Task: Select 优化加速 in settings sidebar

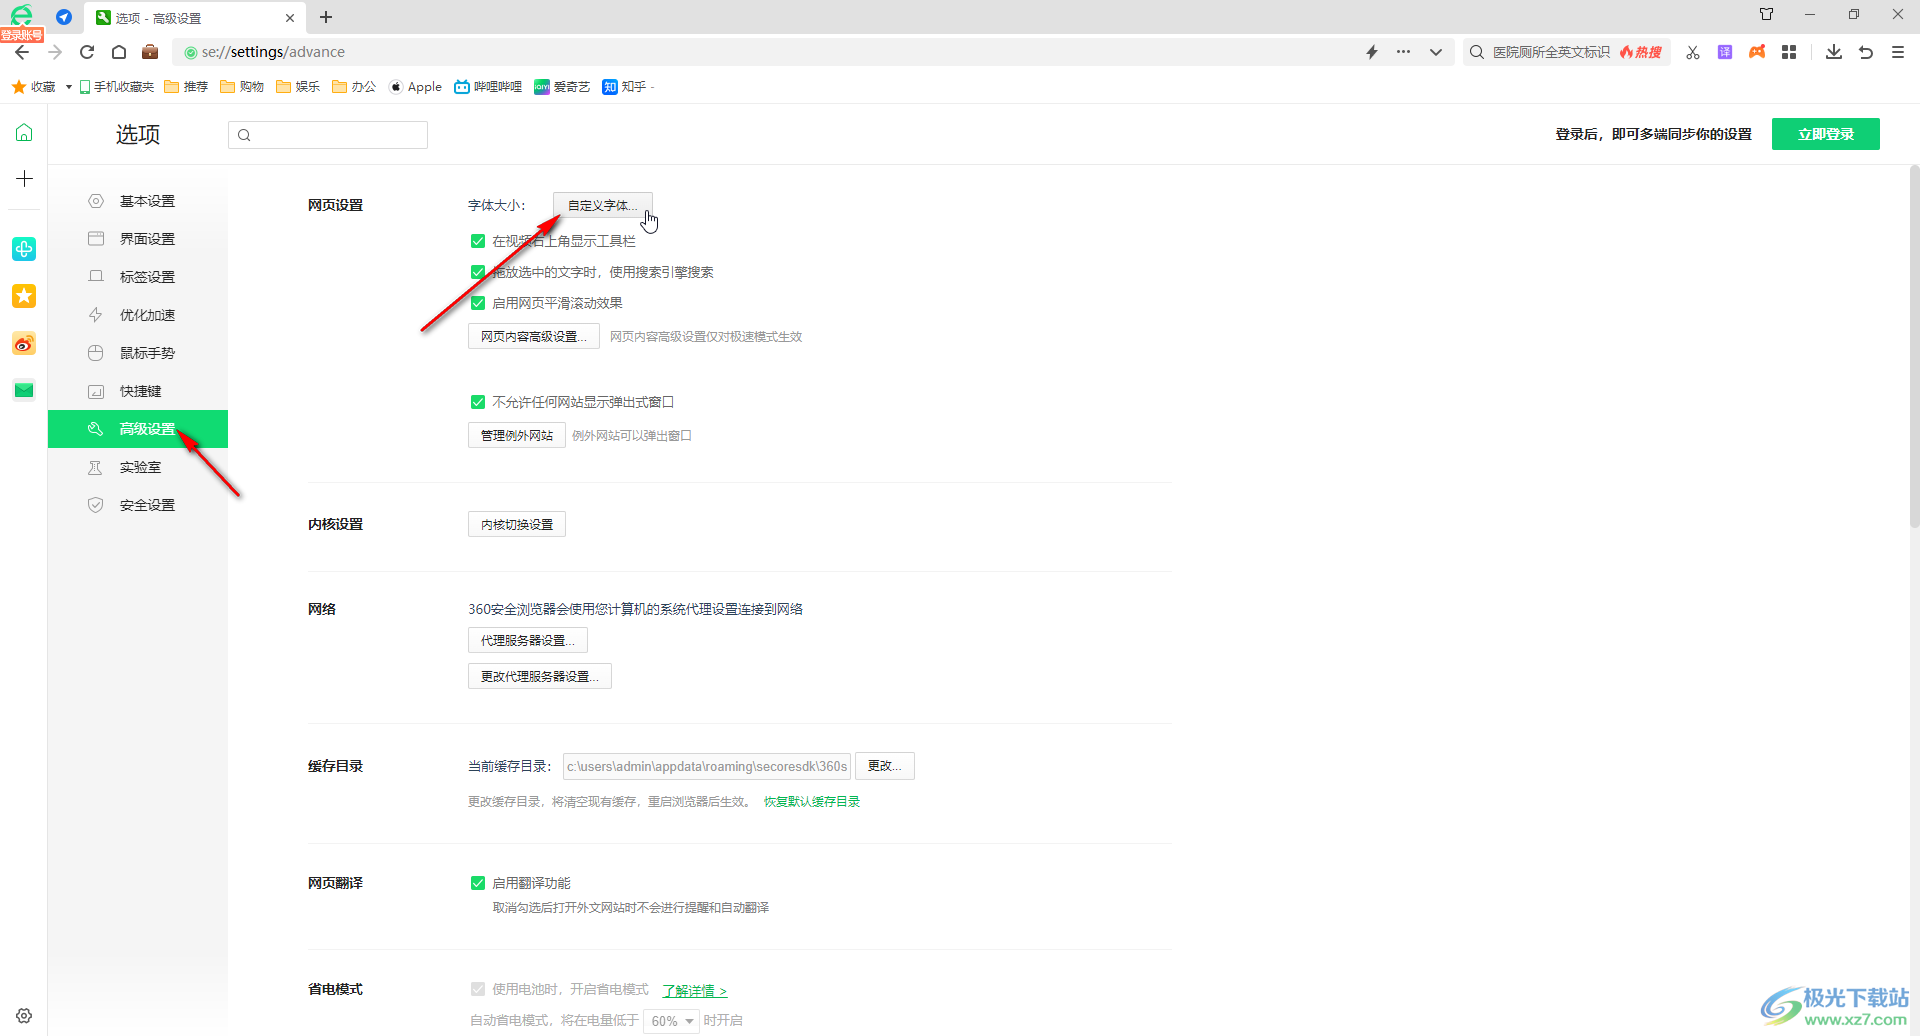Action: [138, 315]
